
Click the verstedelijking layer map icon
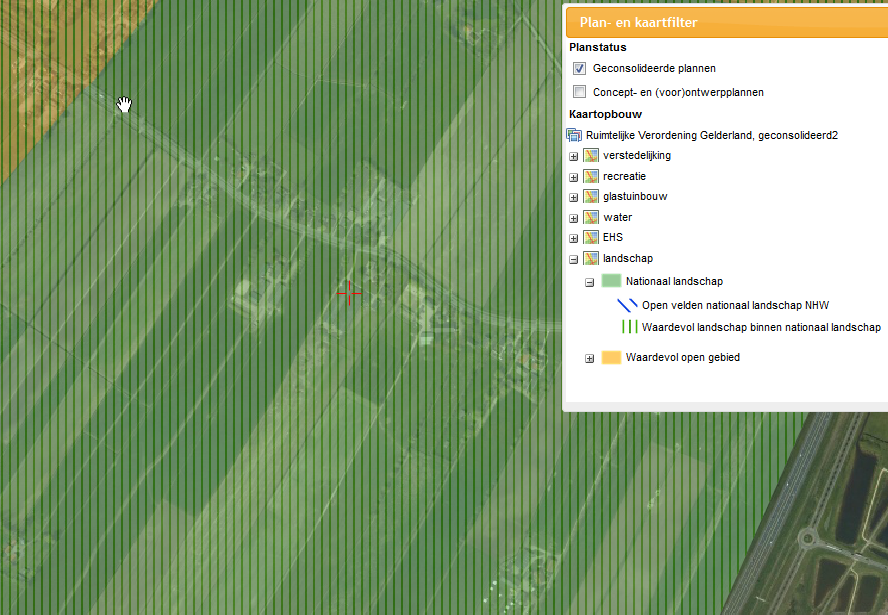[x=591, y=156]
